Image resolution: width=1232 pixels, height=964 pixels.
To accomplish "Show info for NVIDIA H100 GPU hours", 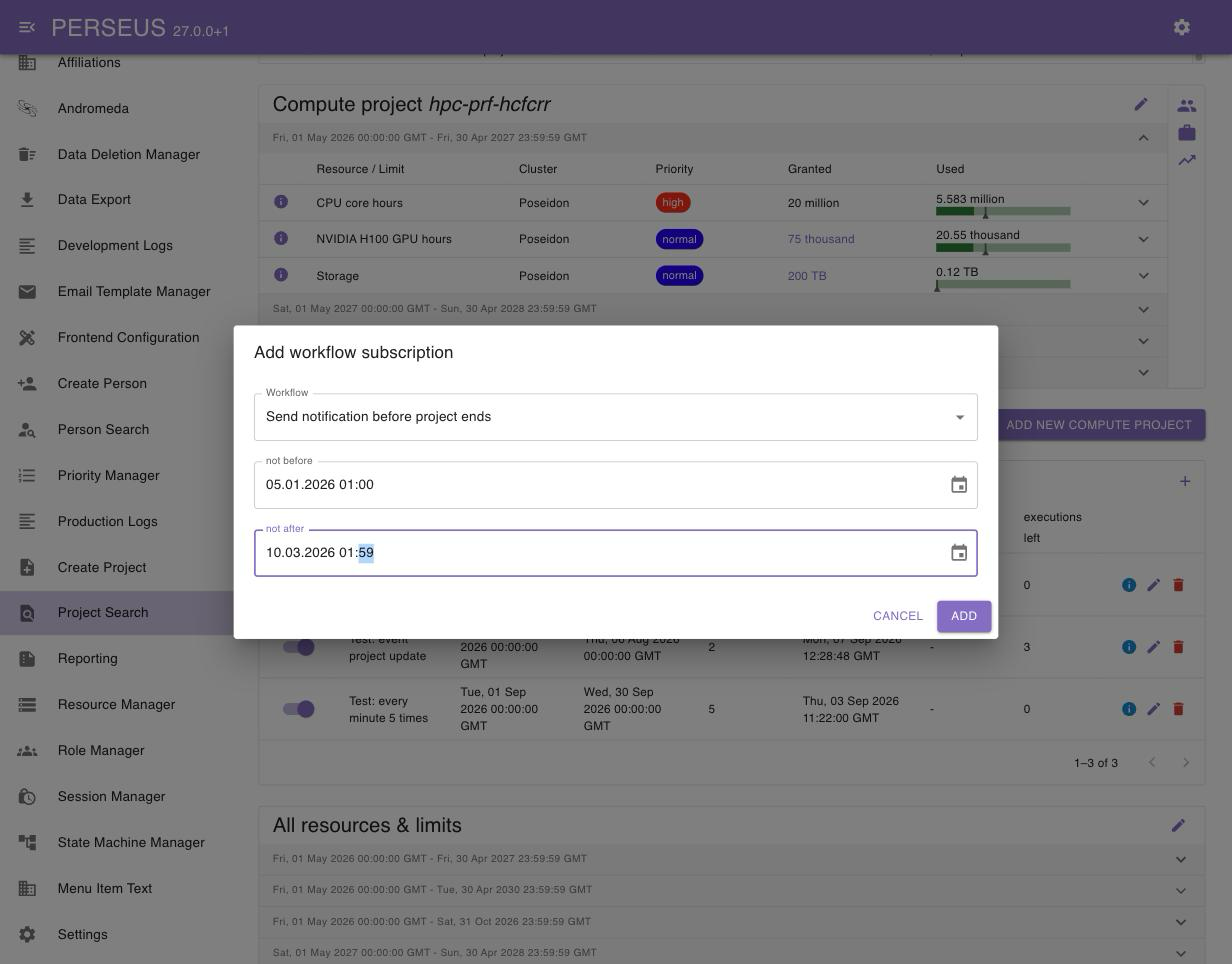I will point(281,238).
